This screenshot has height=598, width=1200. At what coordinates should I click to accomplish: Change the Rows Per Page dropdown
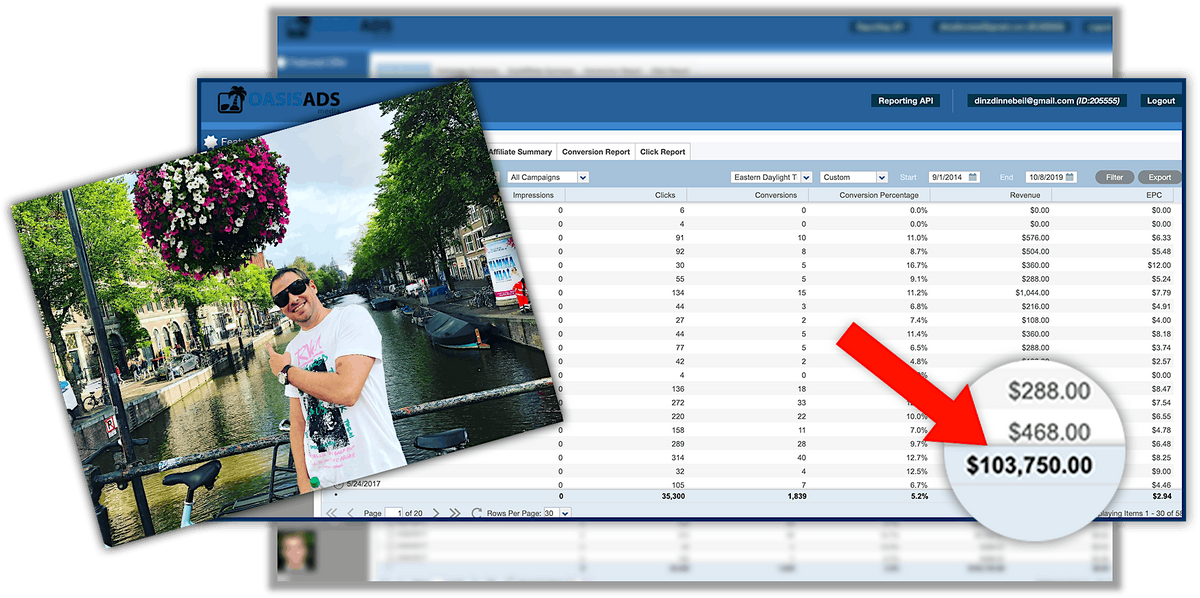pos(565,513)
